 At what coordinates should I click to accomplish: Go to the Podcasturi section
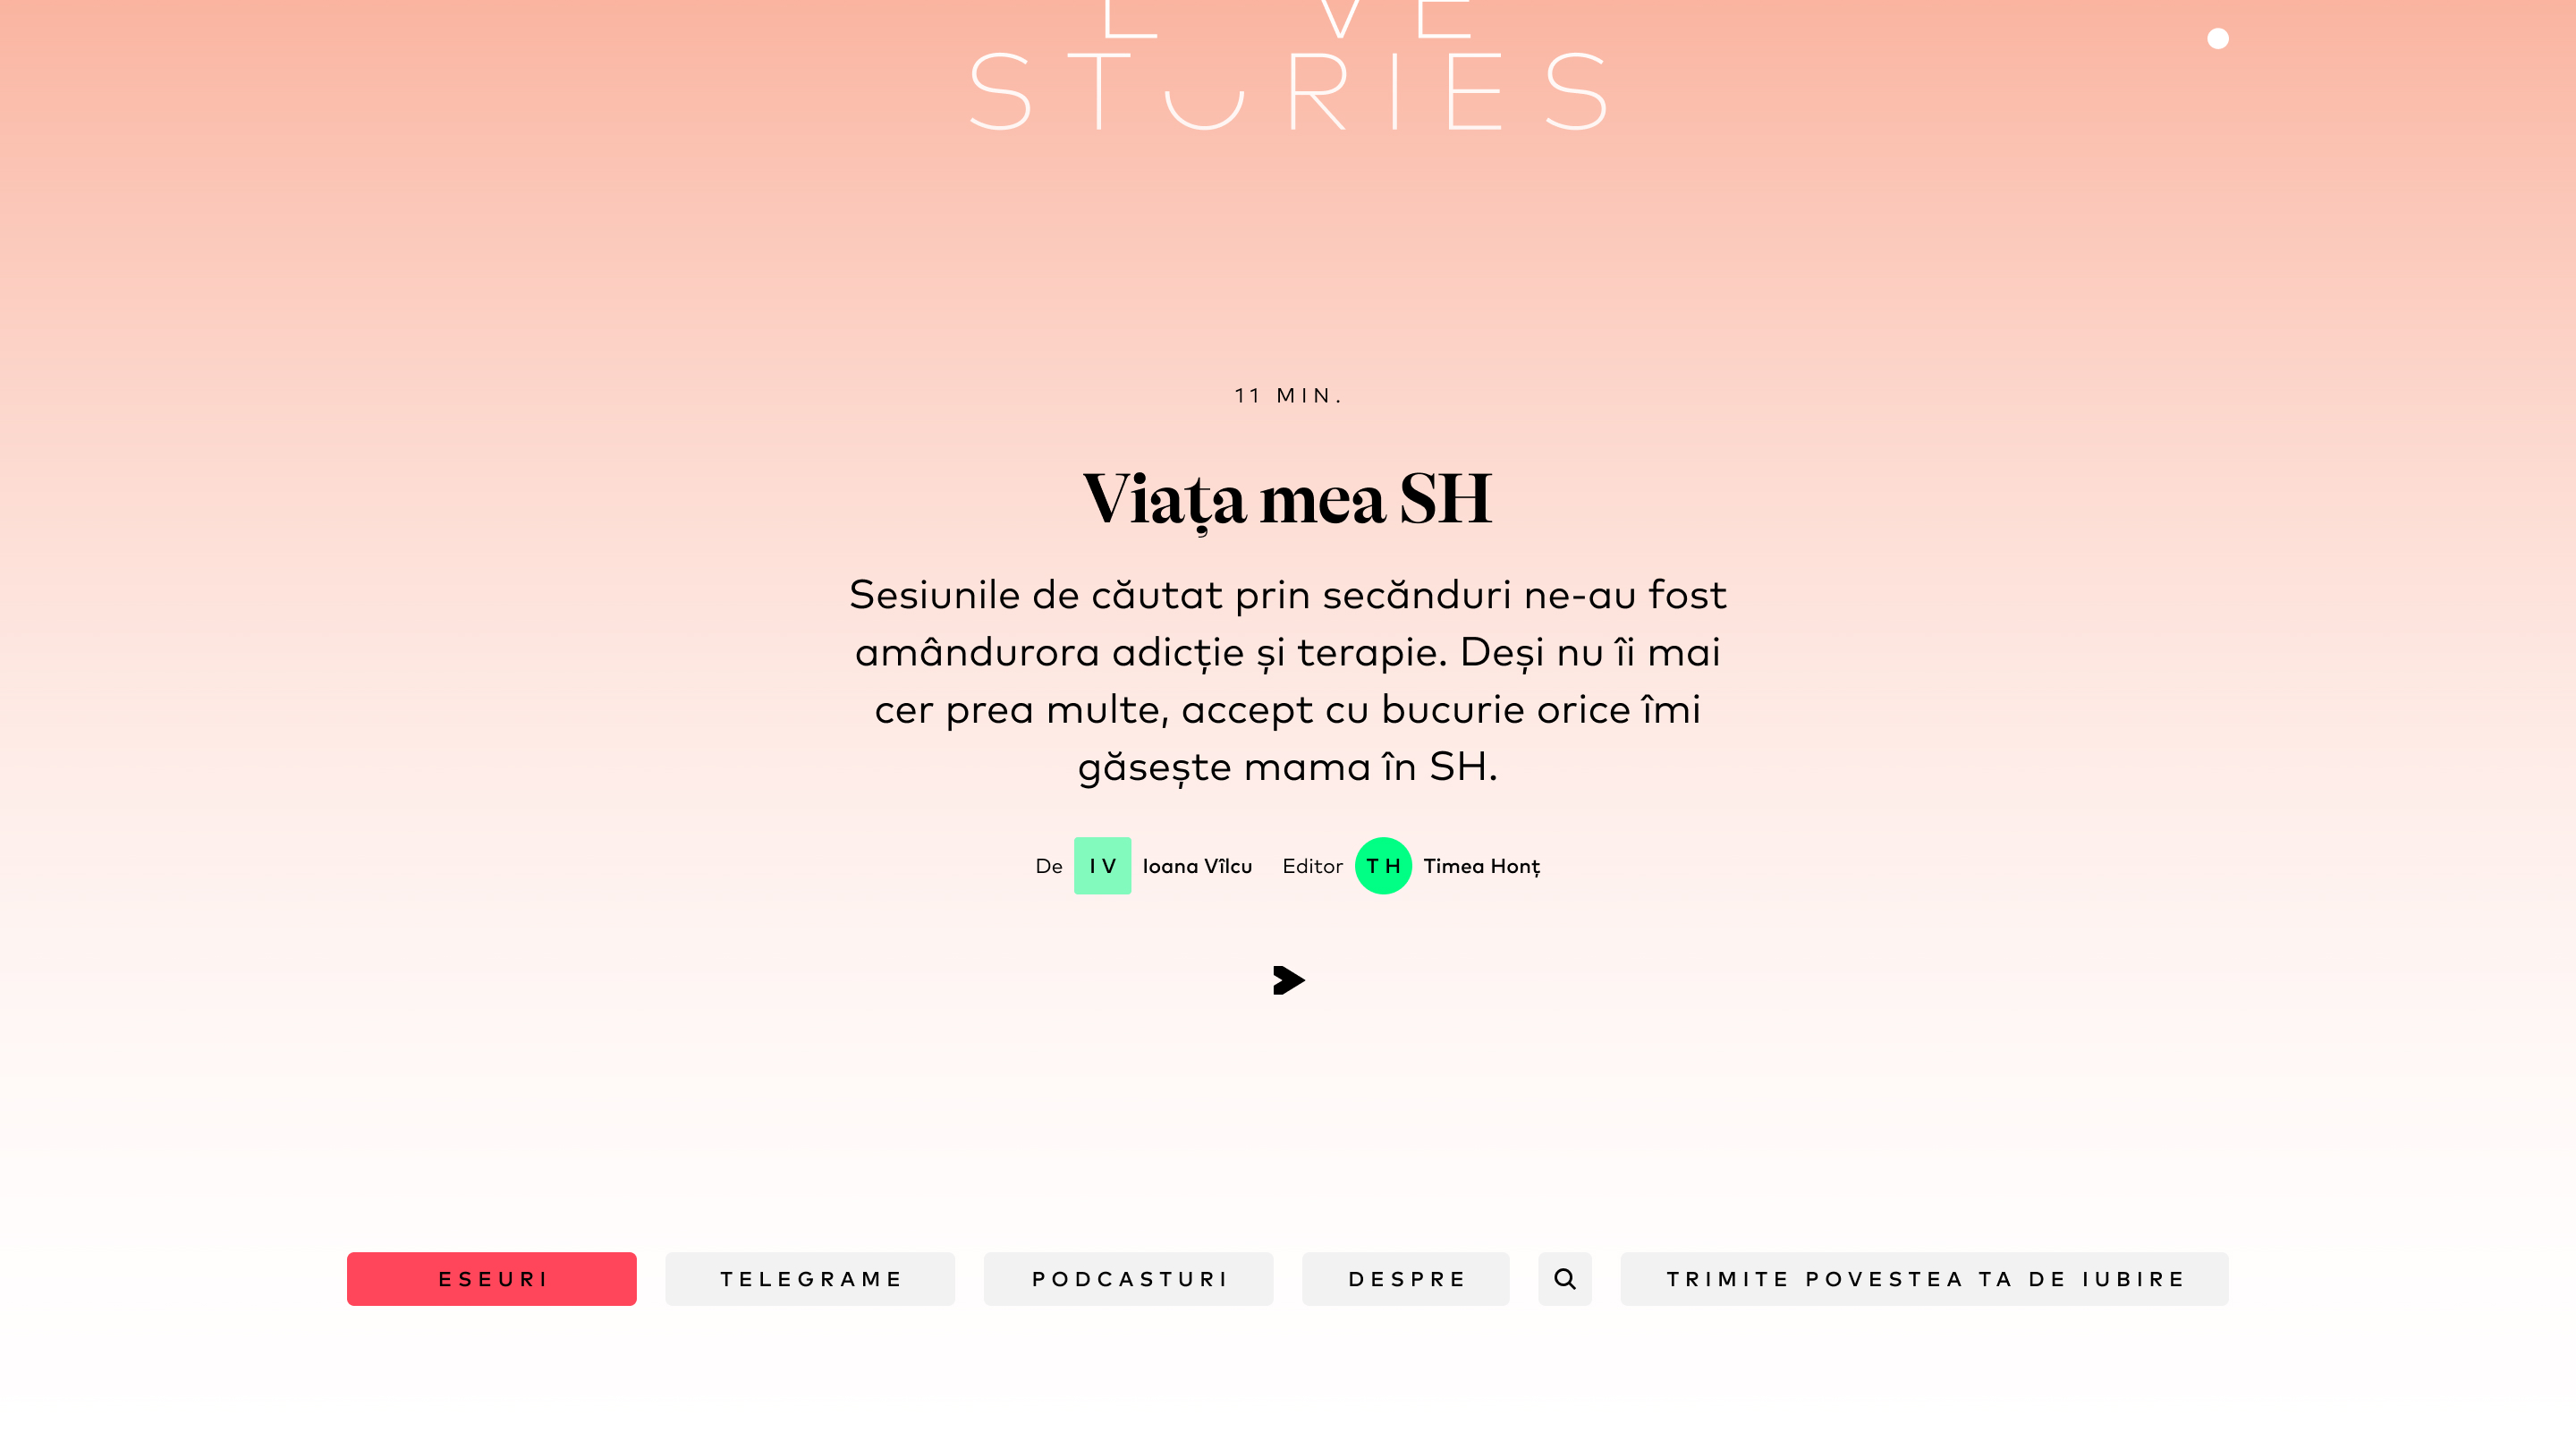pyautogui.click(x=1128, y=1278)
